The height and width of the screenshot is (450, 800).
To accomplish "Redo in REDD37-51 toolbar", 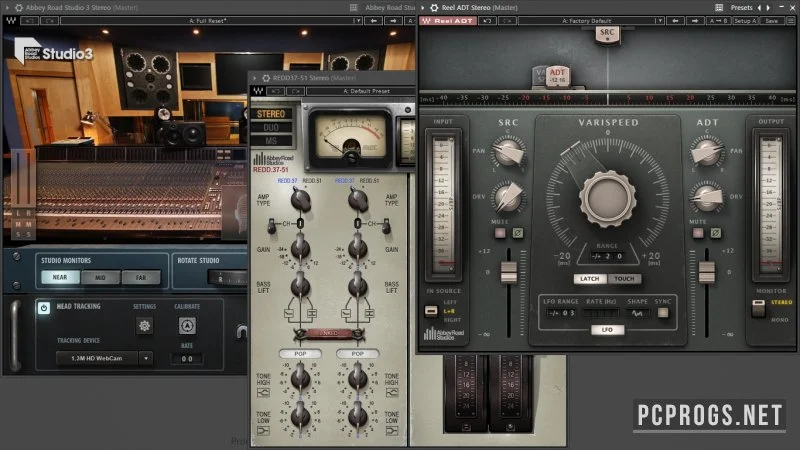I will [x=295, y=91].
